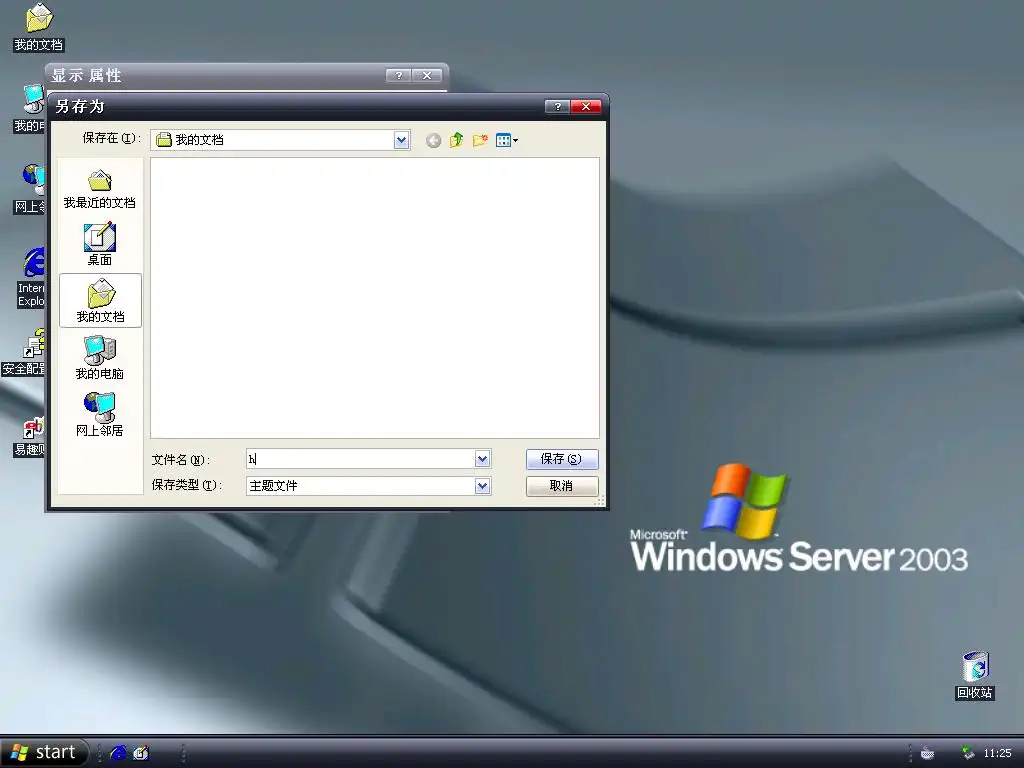This screenshot has width=1024, height=768.
Task: Launch Internet Explorer from quick launch
Action: click(118, 753)
